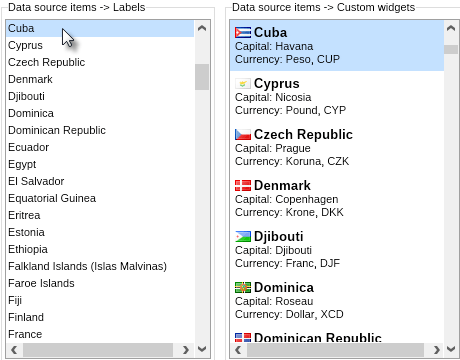Select Dominica in the Labels list
This screenshot has width=460, height=360.
100,113
